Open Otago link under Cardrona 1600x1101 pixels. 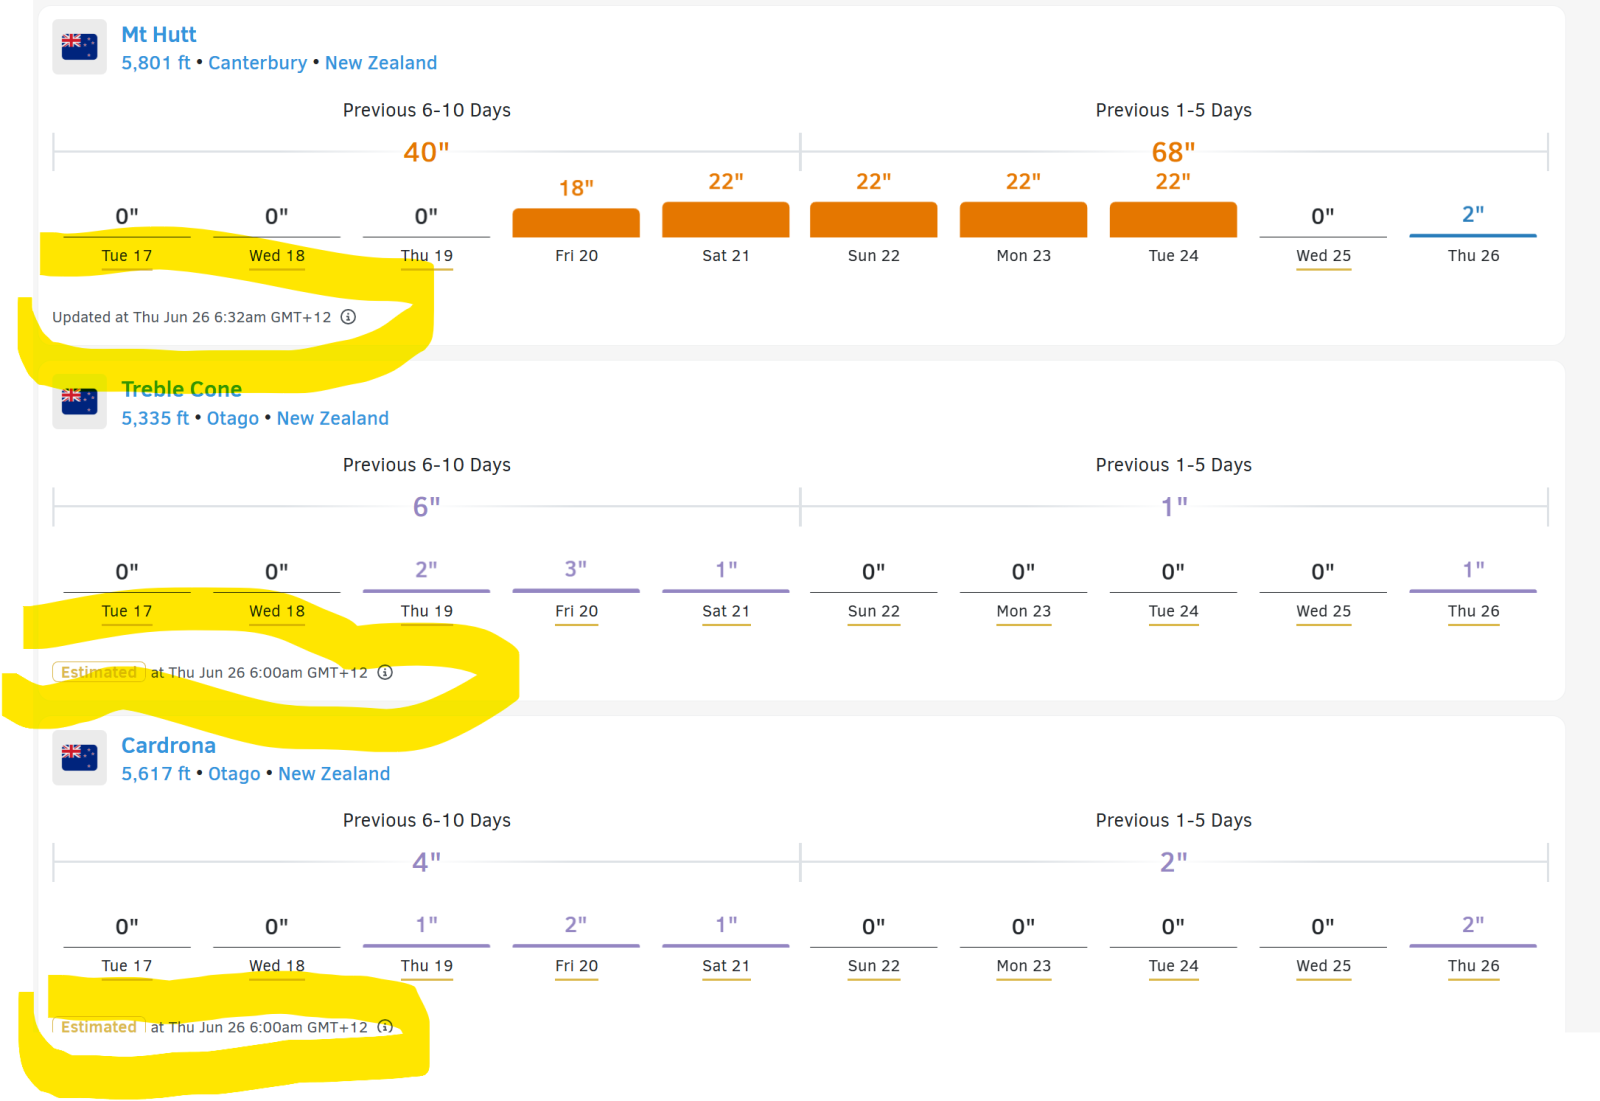coord(234,774)
